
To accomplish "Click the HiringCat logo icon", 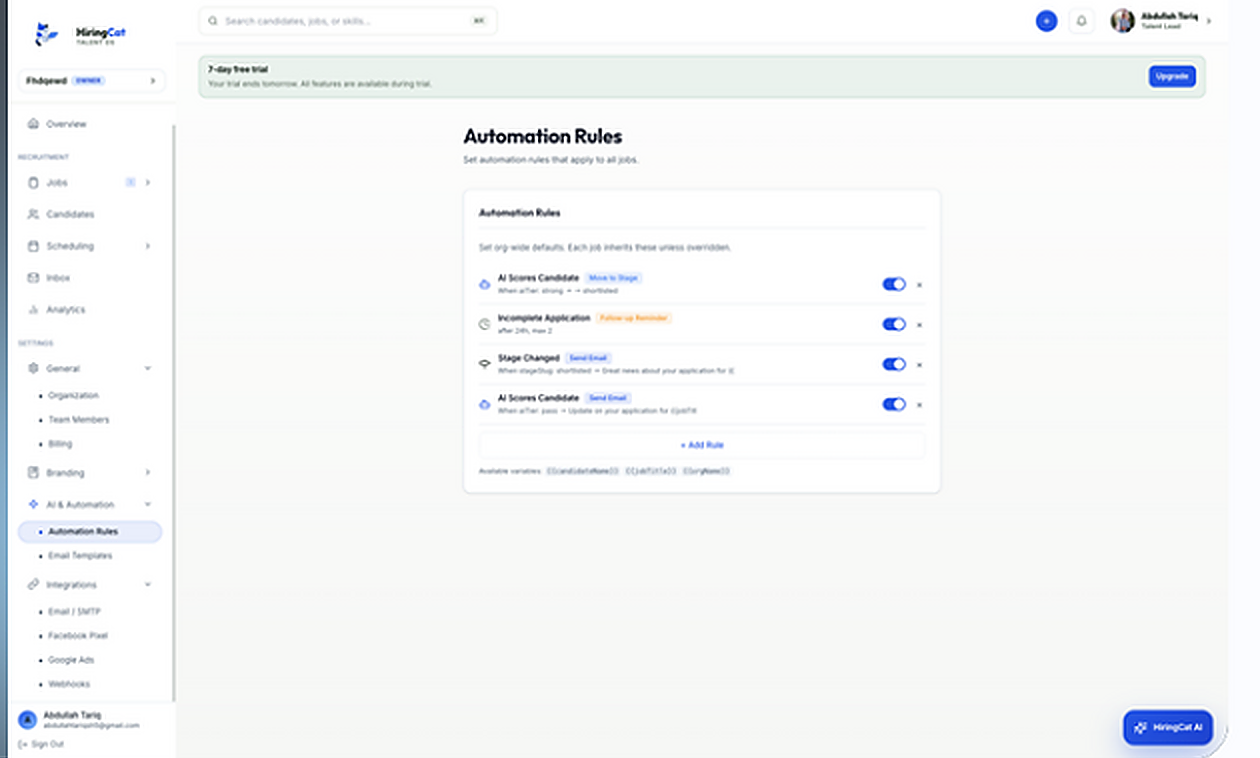I will pyautogui.click(x=44, y=34).
